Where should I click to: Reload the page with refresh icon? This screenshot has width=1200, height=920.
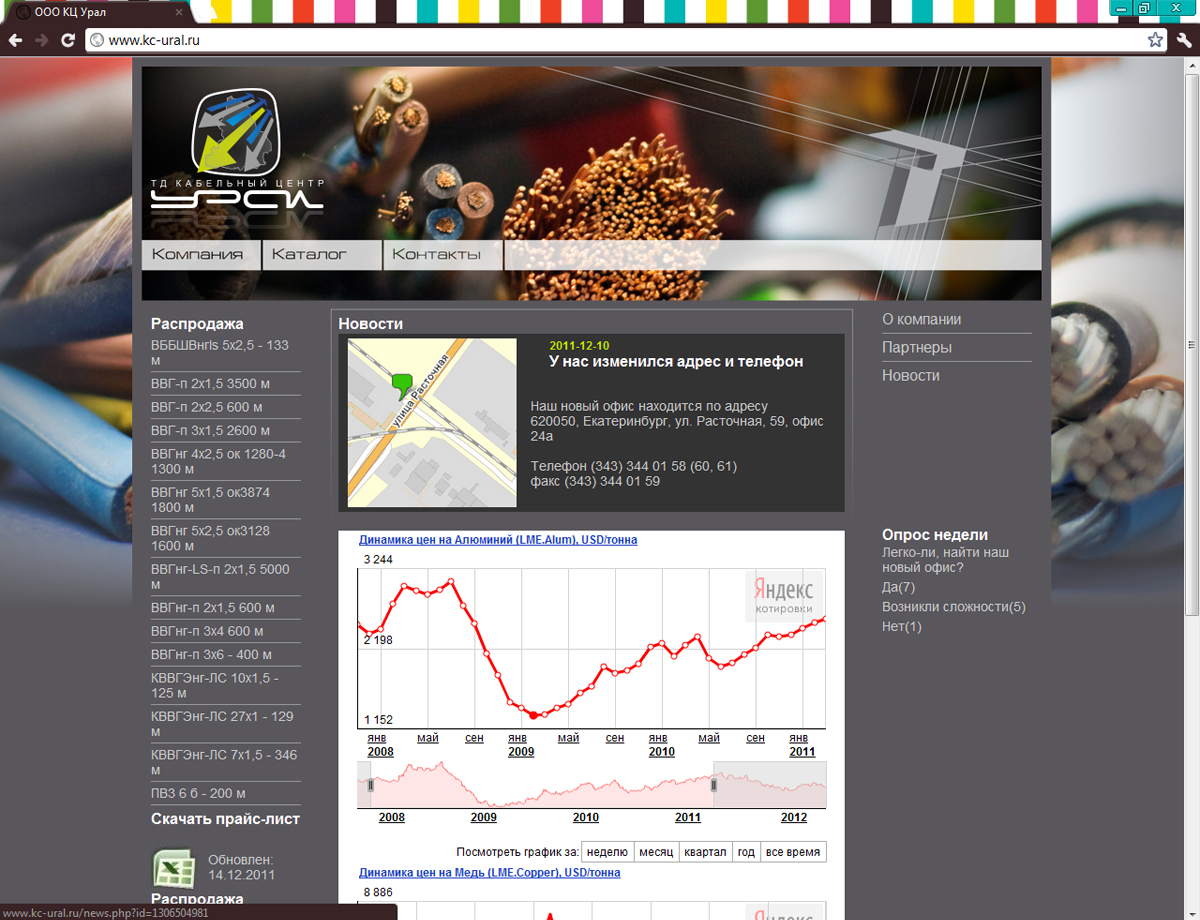68,40
